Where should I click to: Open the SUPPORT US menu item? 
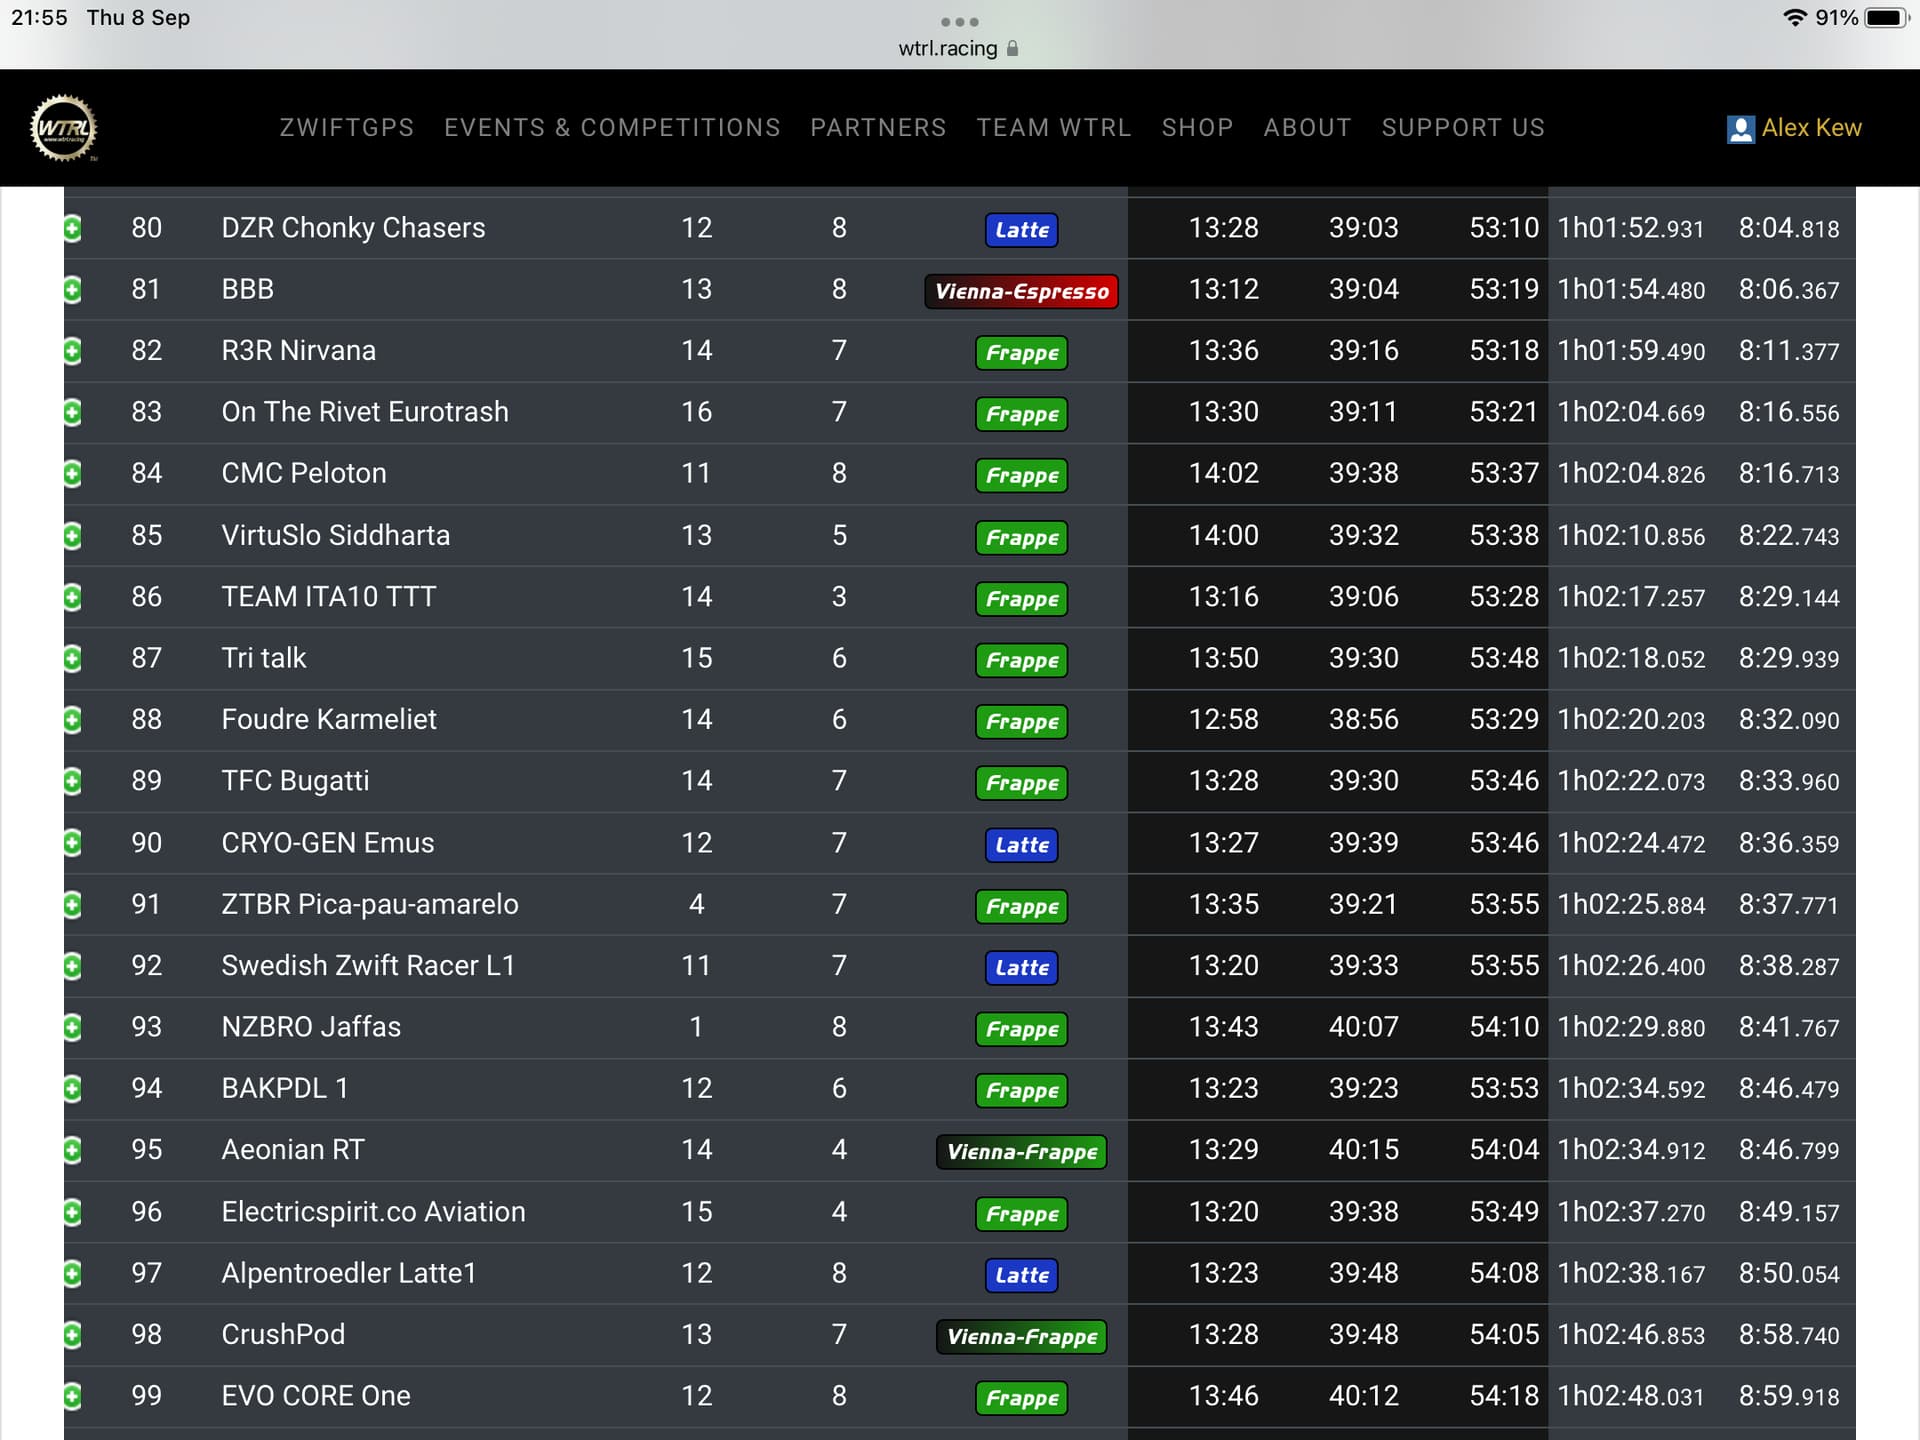click(x=1463, y=128)
